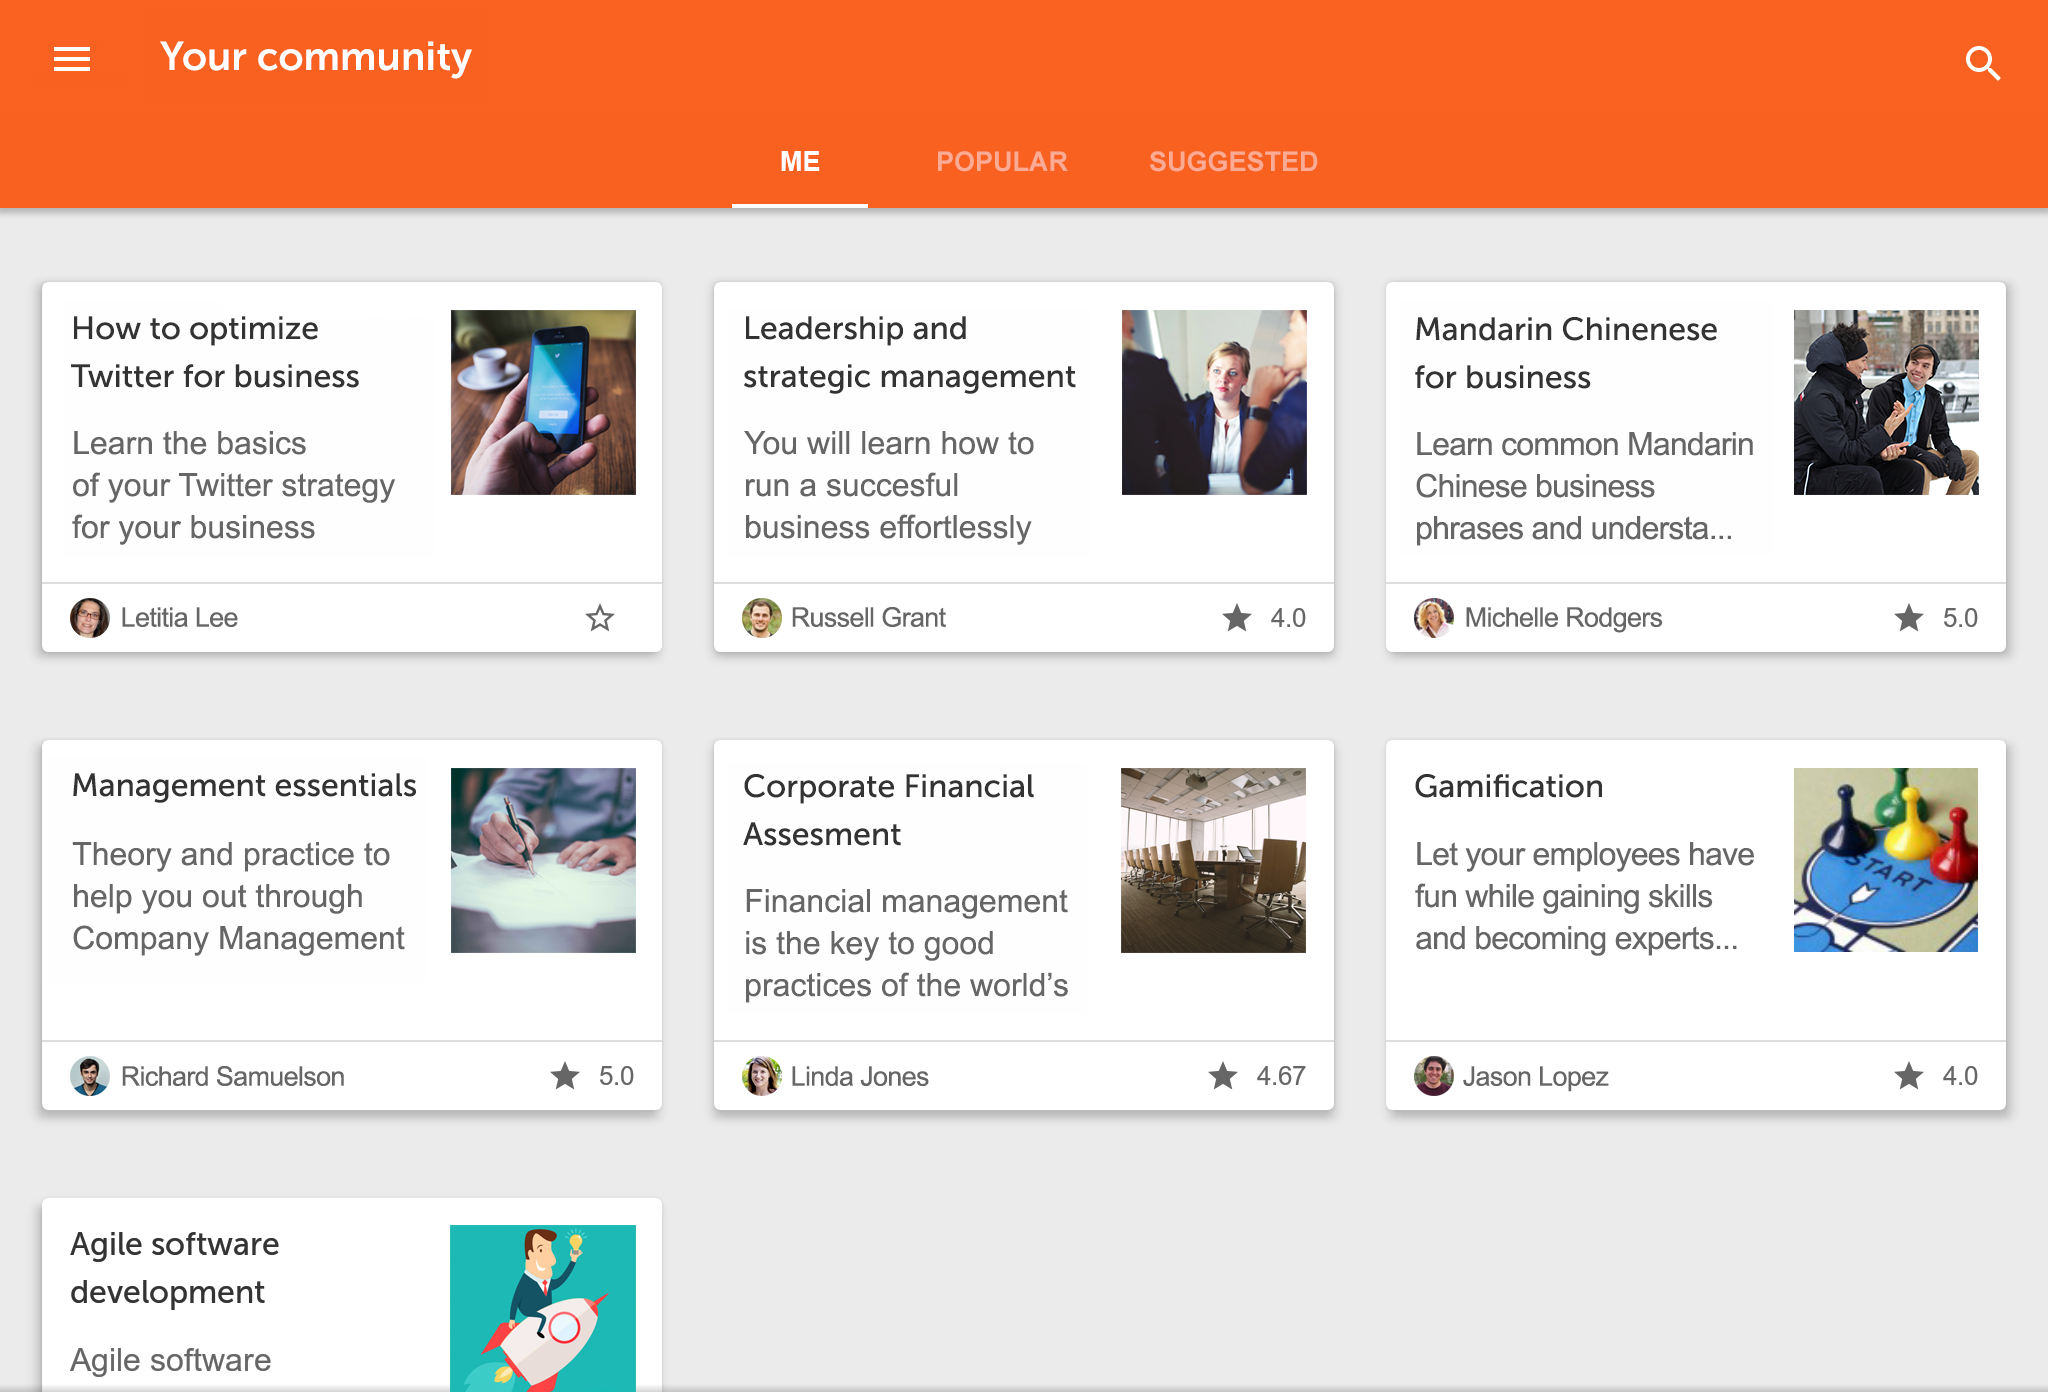Click description 'Learn common Mandarin Chinese business'
2048x1392 pixels.
pyautogui.click(x=1584, y=486)
